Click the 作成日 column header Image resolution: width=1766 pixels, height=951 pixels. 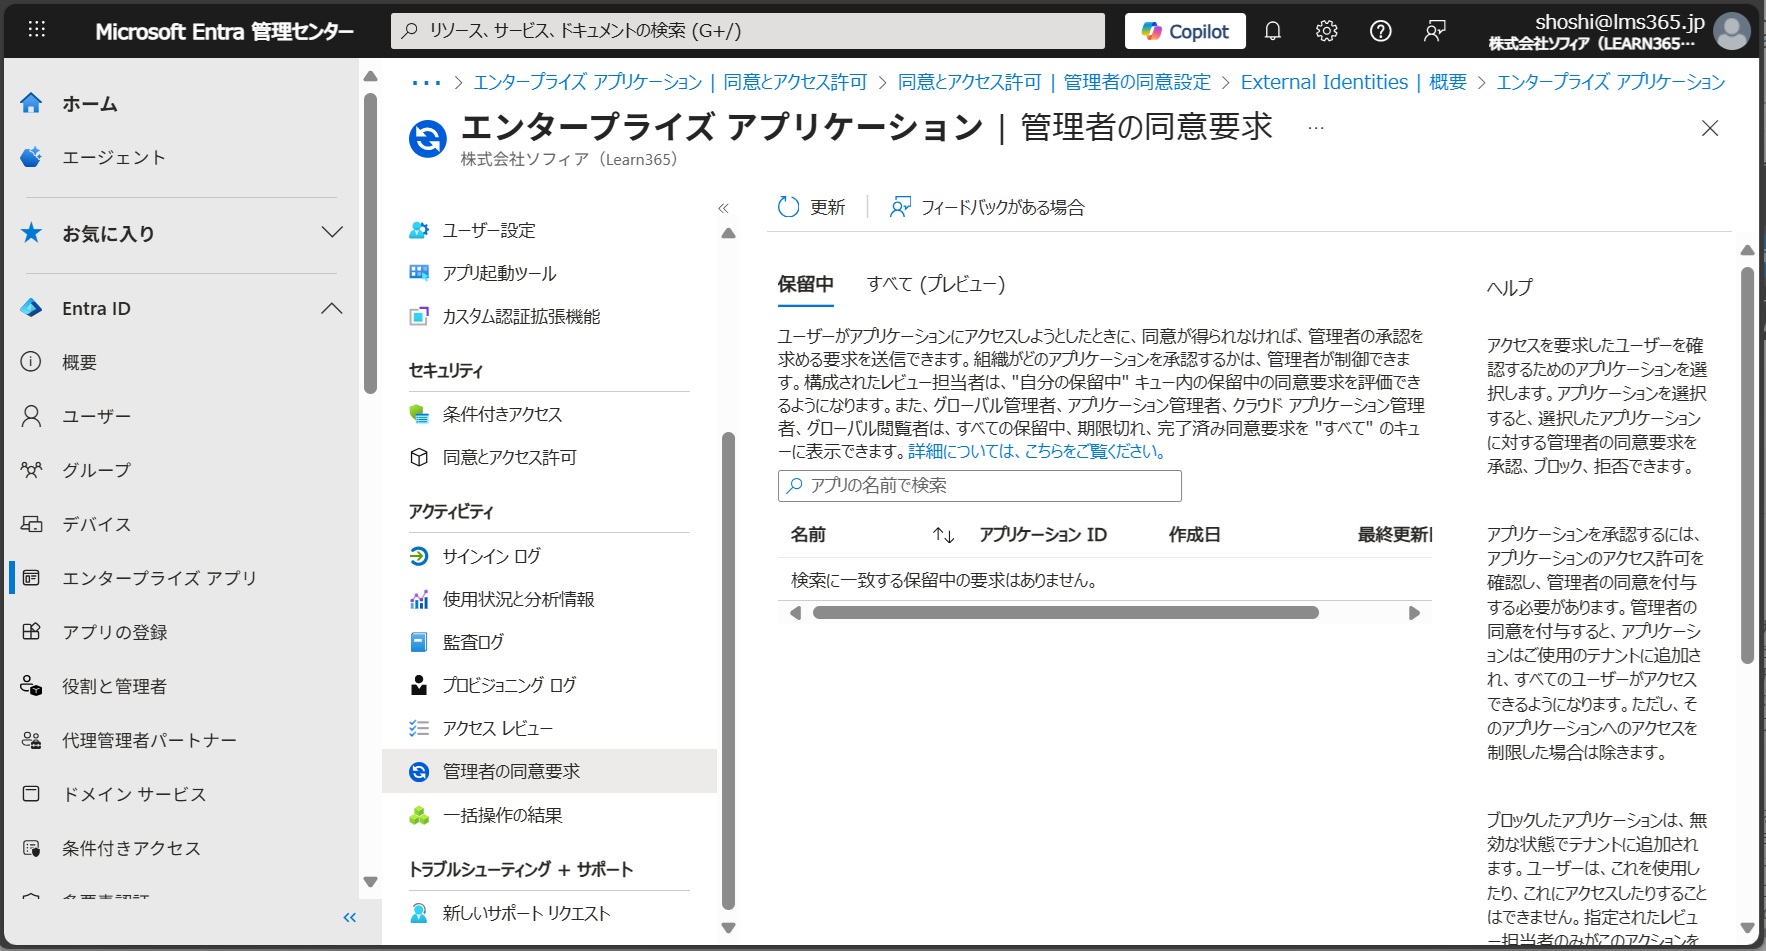pos(1195,535)
